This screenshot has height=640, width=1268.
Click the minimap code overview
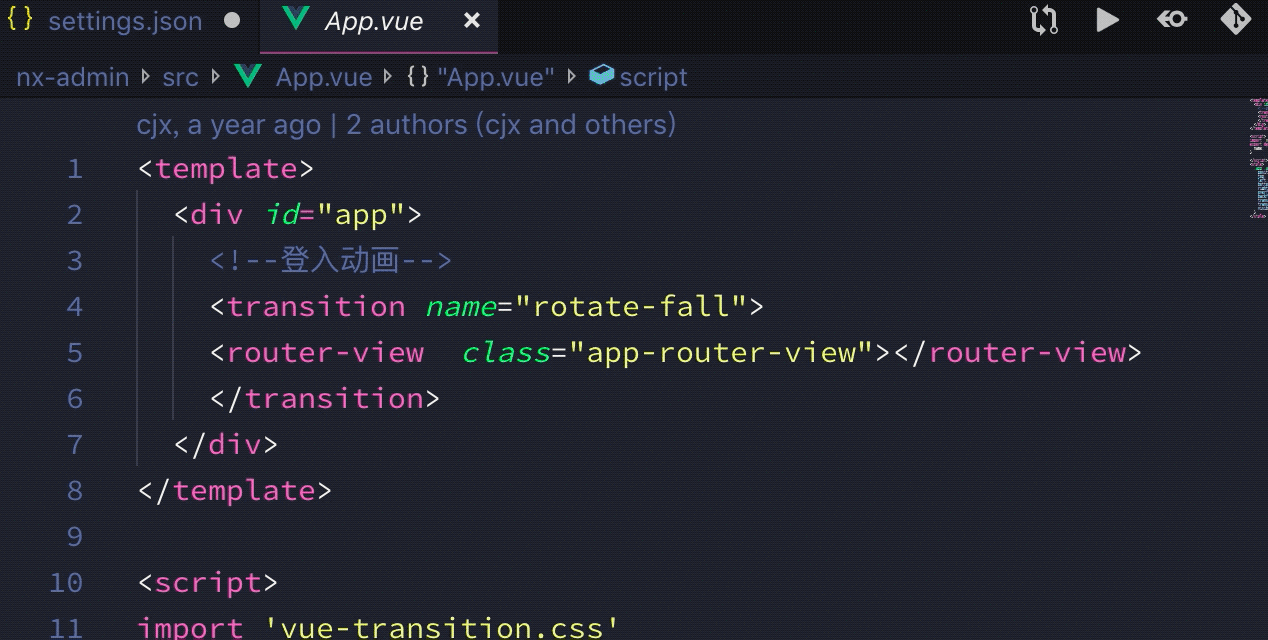[x=1257, y=158]
